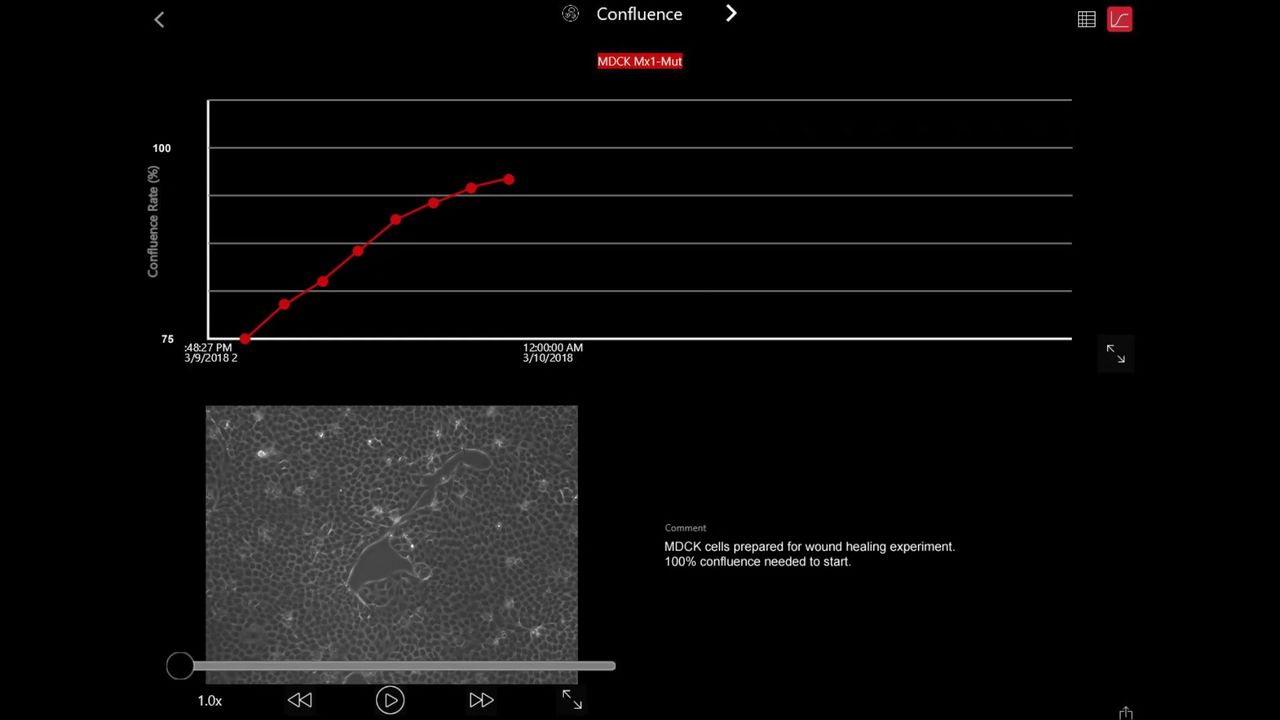Select the first data point at 75%
Viewport: 1280px width, 720px height.
coord(245,339)
